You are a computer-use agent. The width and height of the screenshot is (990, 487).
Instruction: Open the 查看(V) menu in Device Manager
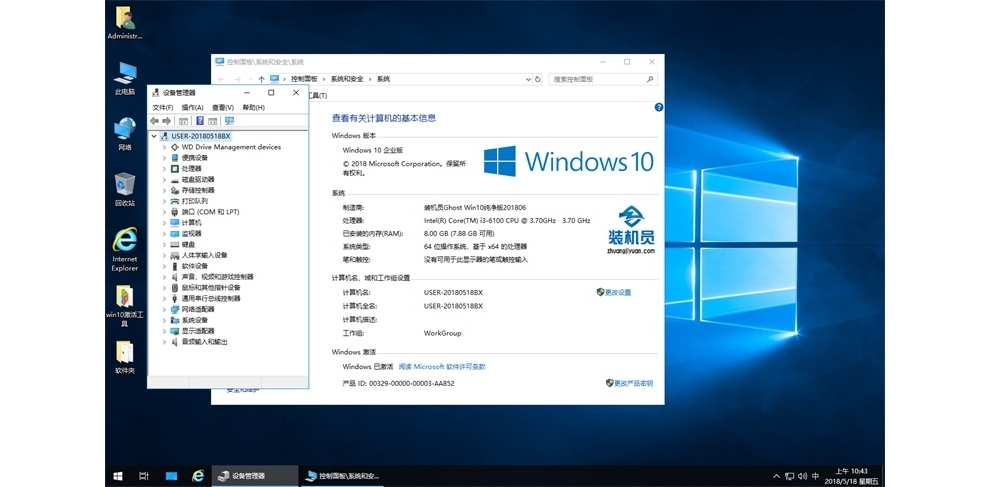pyautogui.click(x=222, y=107)
